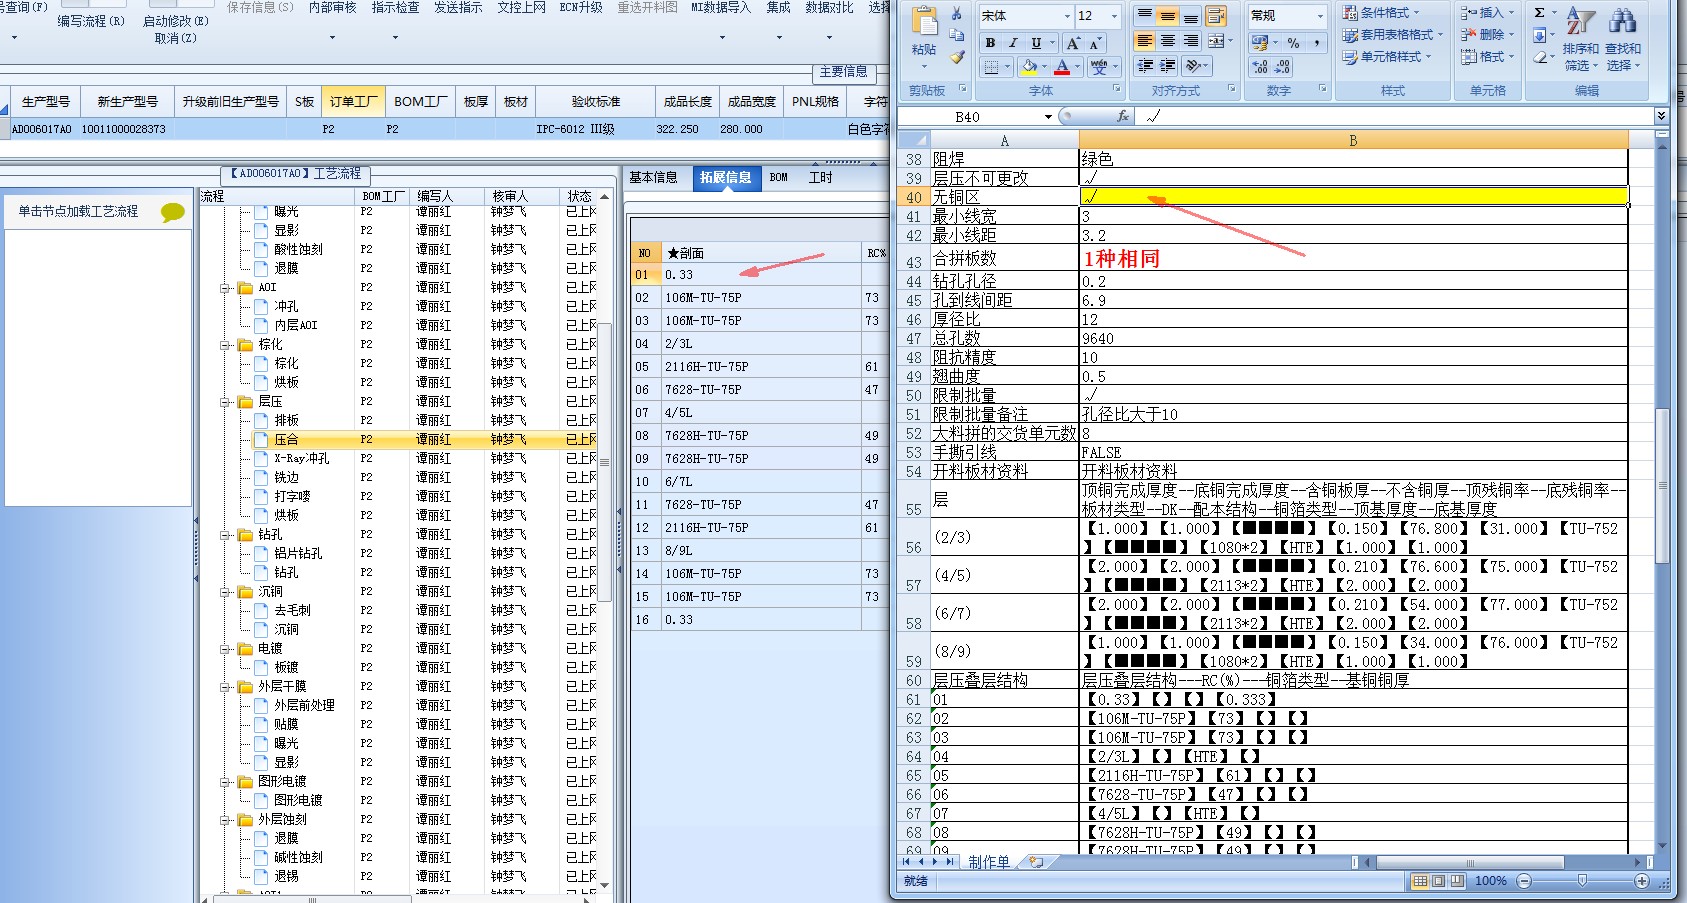Toggle Underline formatting in Excel
The width and height of the screenshot is (1687, 903).
point(1036,43)
